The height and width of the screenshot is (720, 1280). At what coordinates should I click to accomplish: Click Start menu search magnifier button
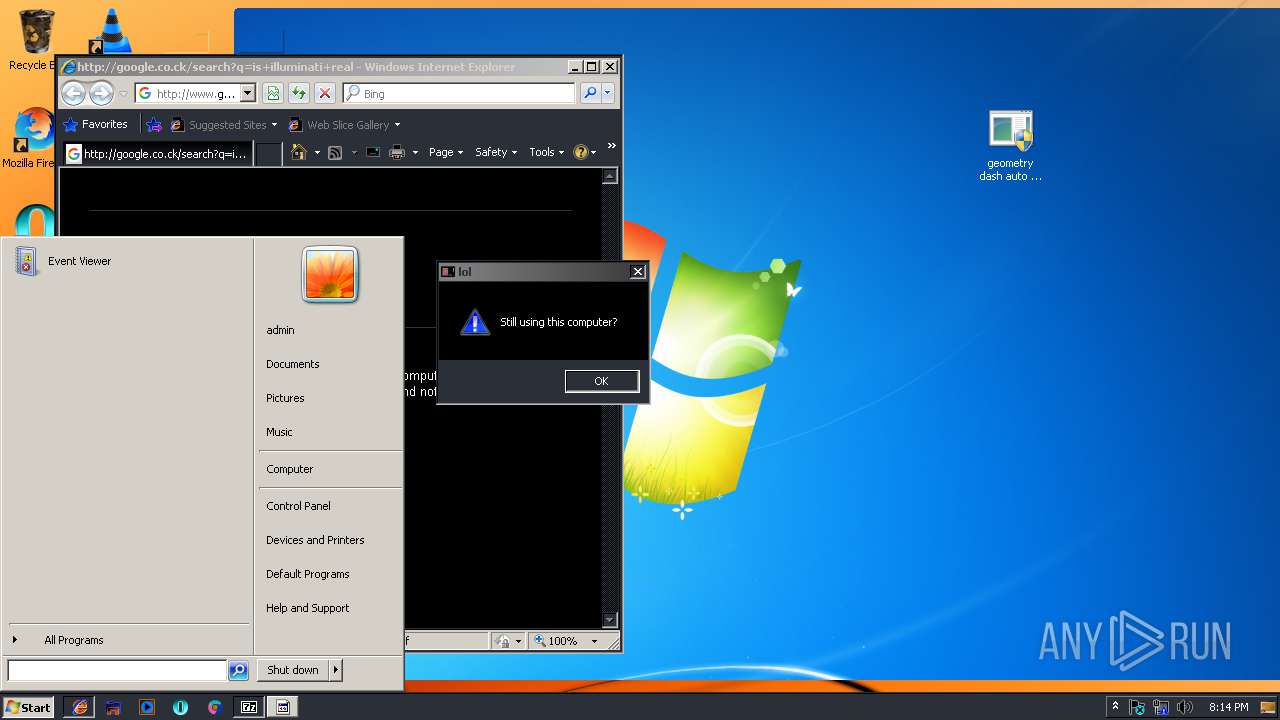coord(238,670)
